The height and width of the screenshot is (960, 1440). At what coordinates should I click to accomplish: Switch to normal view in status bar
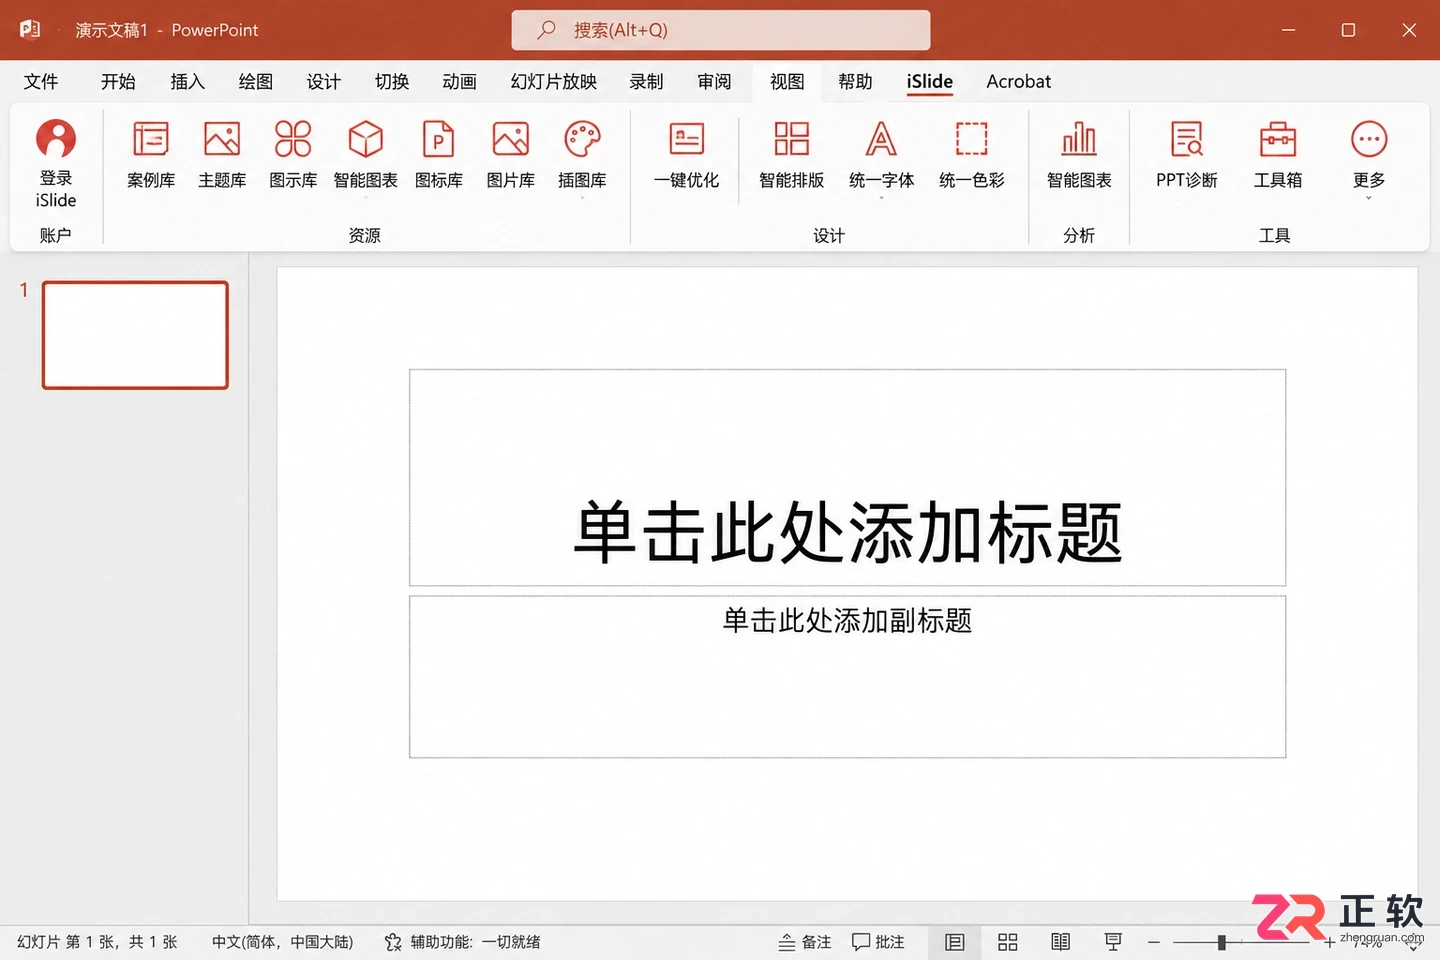(x=955, y=942)
